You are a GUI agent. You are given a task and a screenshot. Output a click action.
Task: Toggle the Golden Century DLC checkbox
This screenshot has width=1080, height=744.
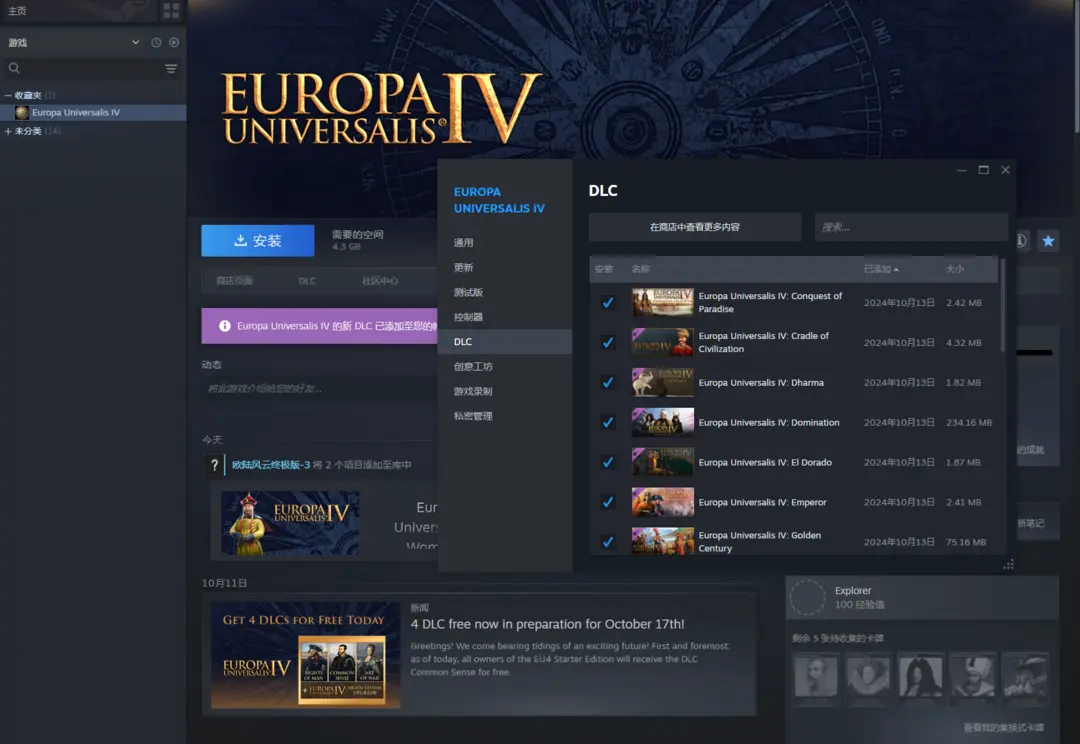tap(608, 542)
